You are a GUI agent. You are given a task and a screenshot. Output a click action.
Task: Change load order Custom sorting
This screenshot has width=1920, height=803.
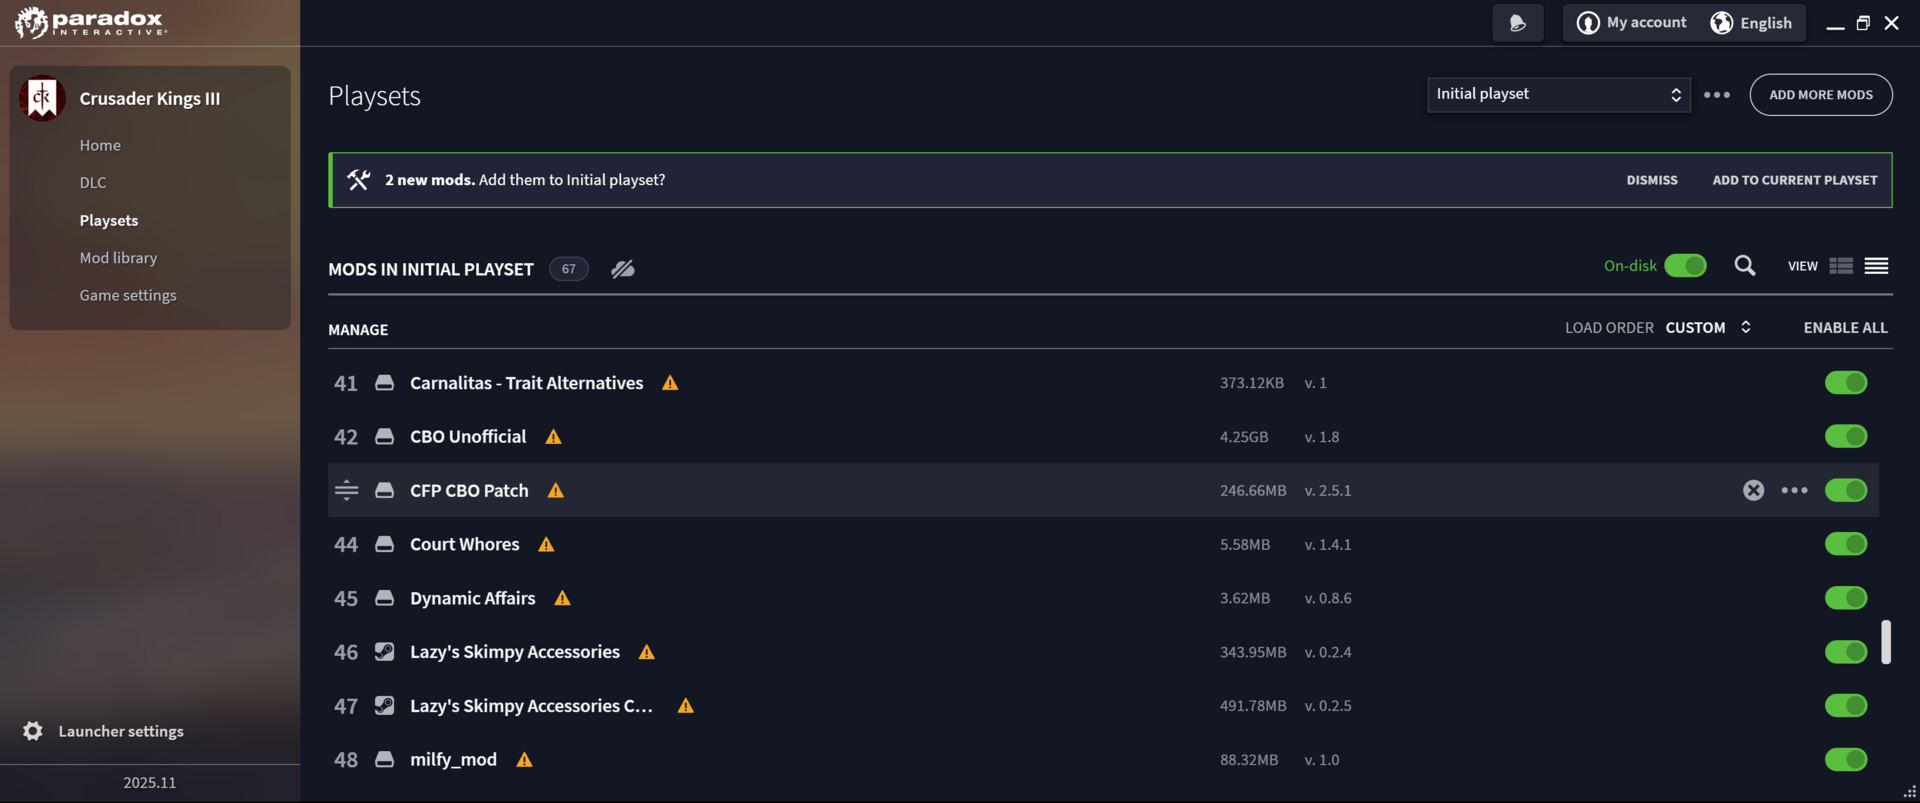[x=1708, y=327]
